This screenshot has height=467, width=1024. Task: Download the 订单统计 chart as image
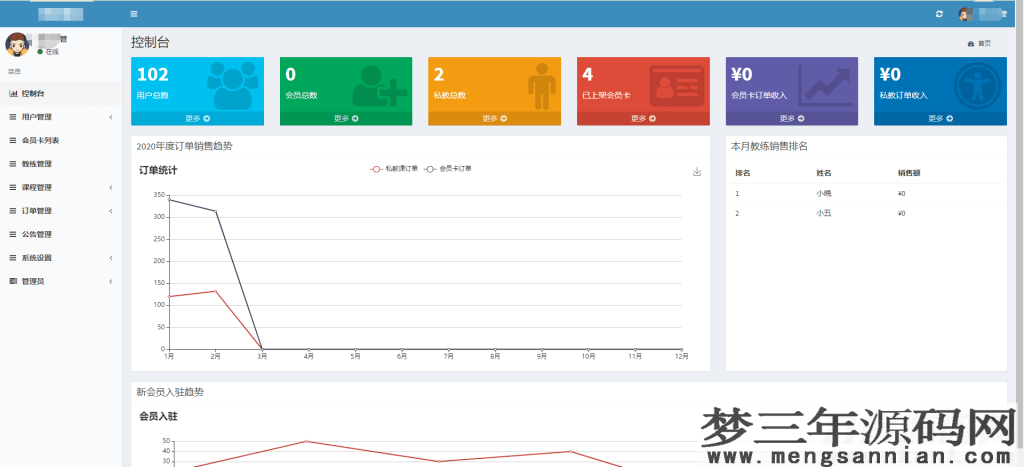tap(697, 172)
